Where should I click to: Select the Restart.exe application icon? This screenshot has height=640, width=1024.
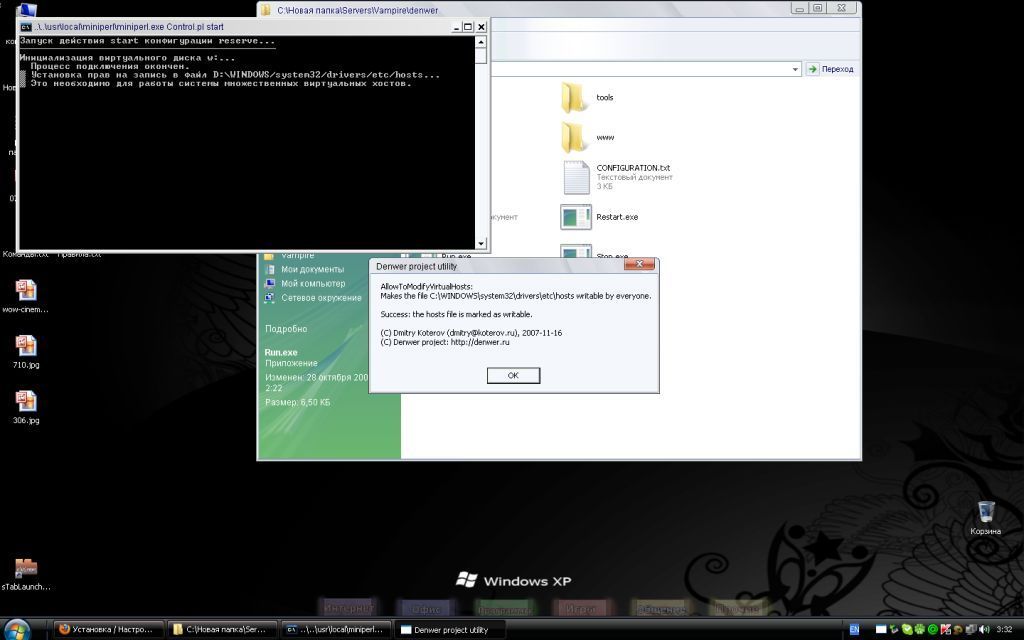tap(576, 217)
